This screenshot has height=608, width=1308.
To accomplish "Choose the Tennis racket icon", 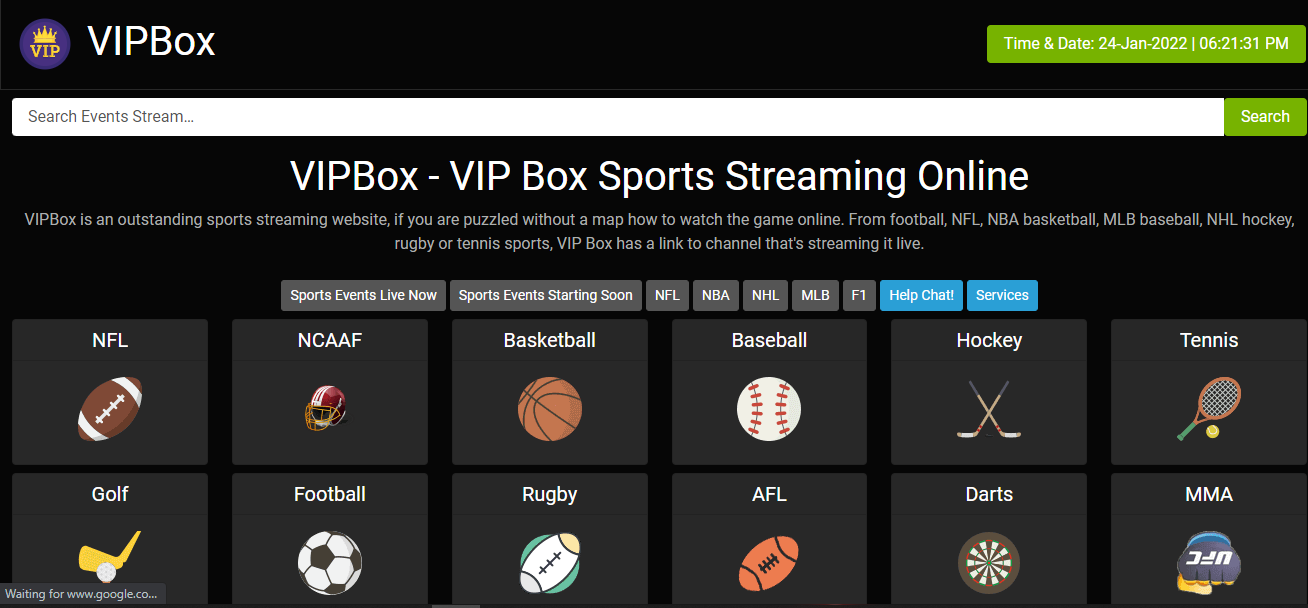I will [1209, 409].
